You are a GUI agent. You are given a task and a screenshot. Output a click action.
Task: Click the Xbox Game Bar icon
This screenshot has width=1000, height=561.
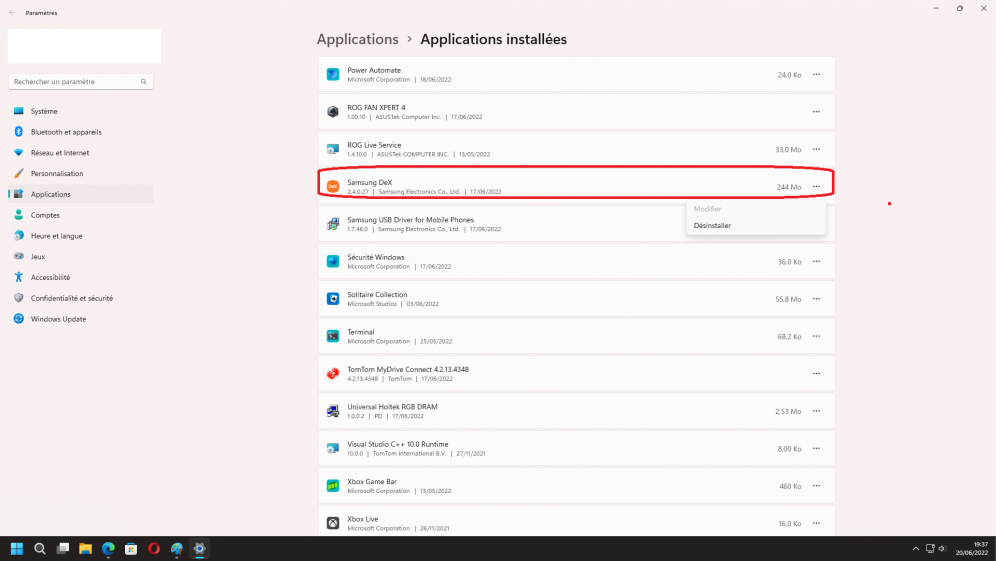point(333,486)
